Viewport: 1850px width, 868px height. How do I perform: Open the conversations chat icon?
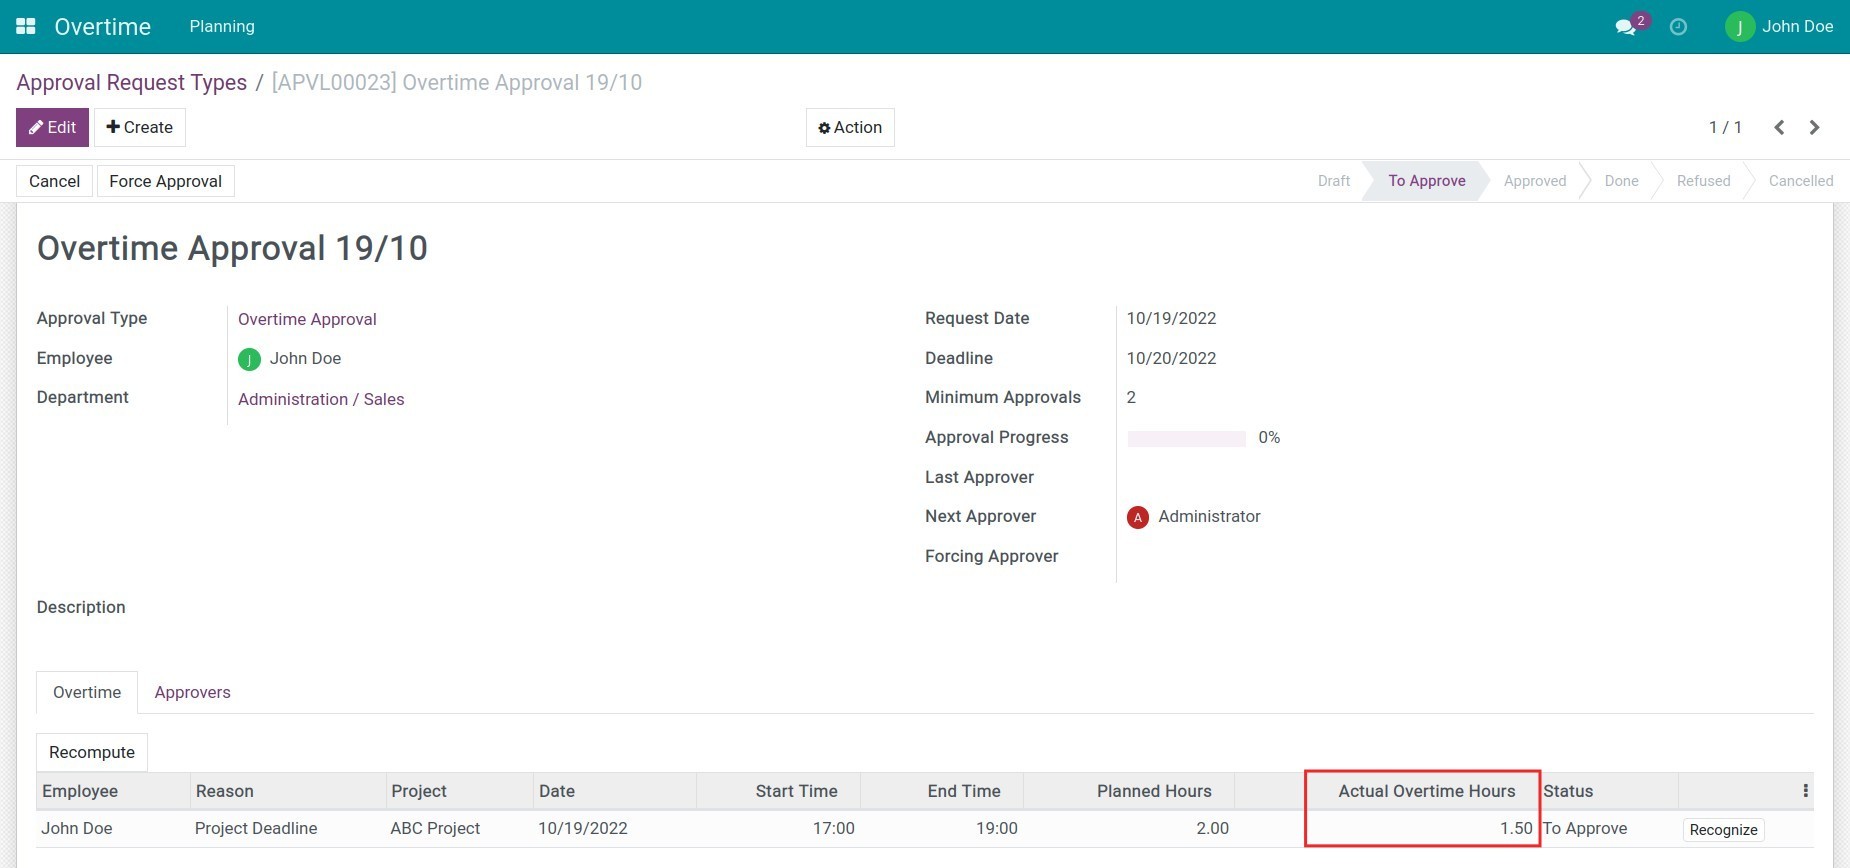point(1626,27)
